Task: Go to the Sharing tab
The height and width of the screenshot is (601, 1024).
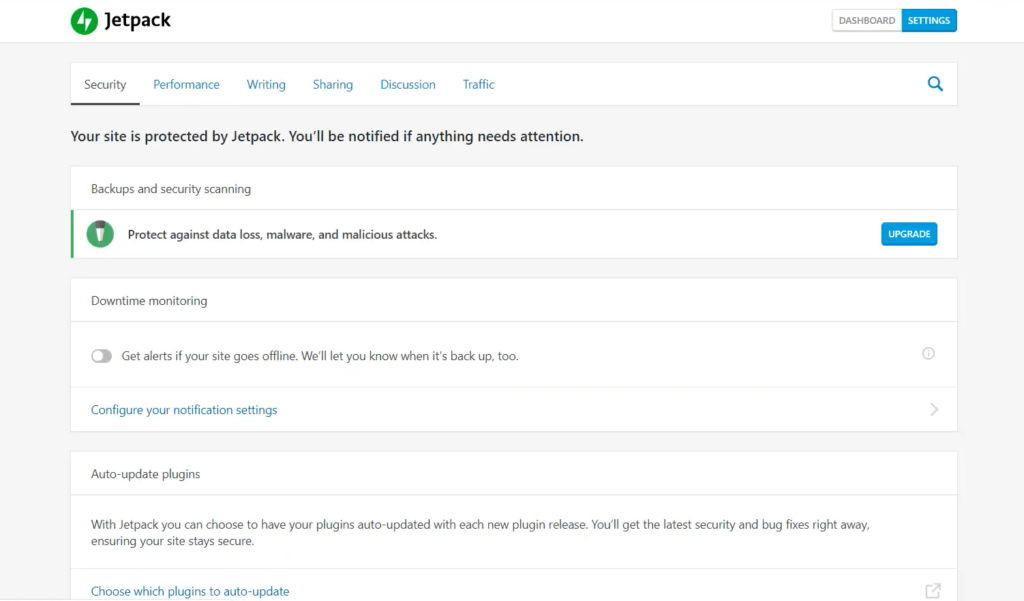Action: click(x=332, y=85)
